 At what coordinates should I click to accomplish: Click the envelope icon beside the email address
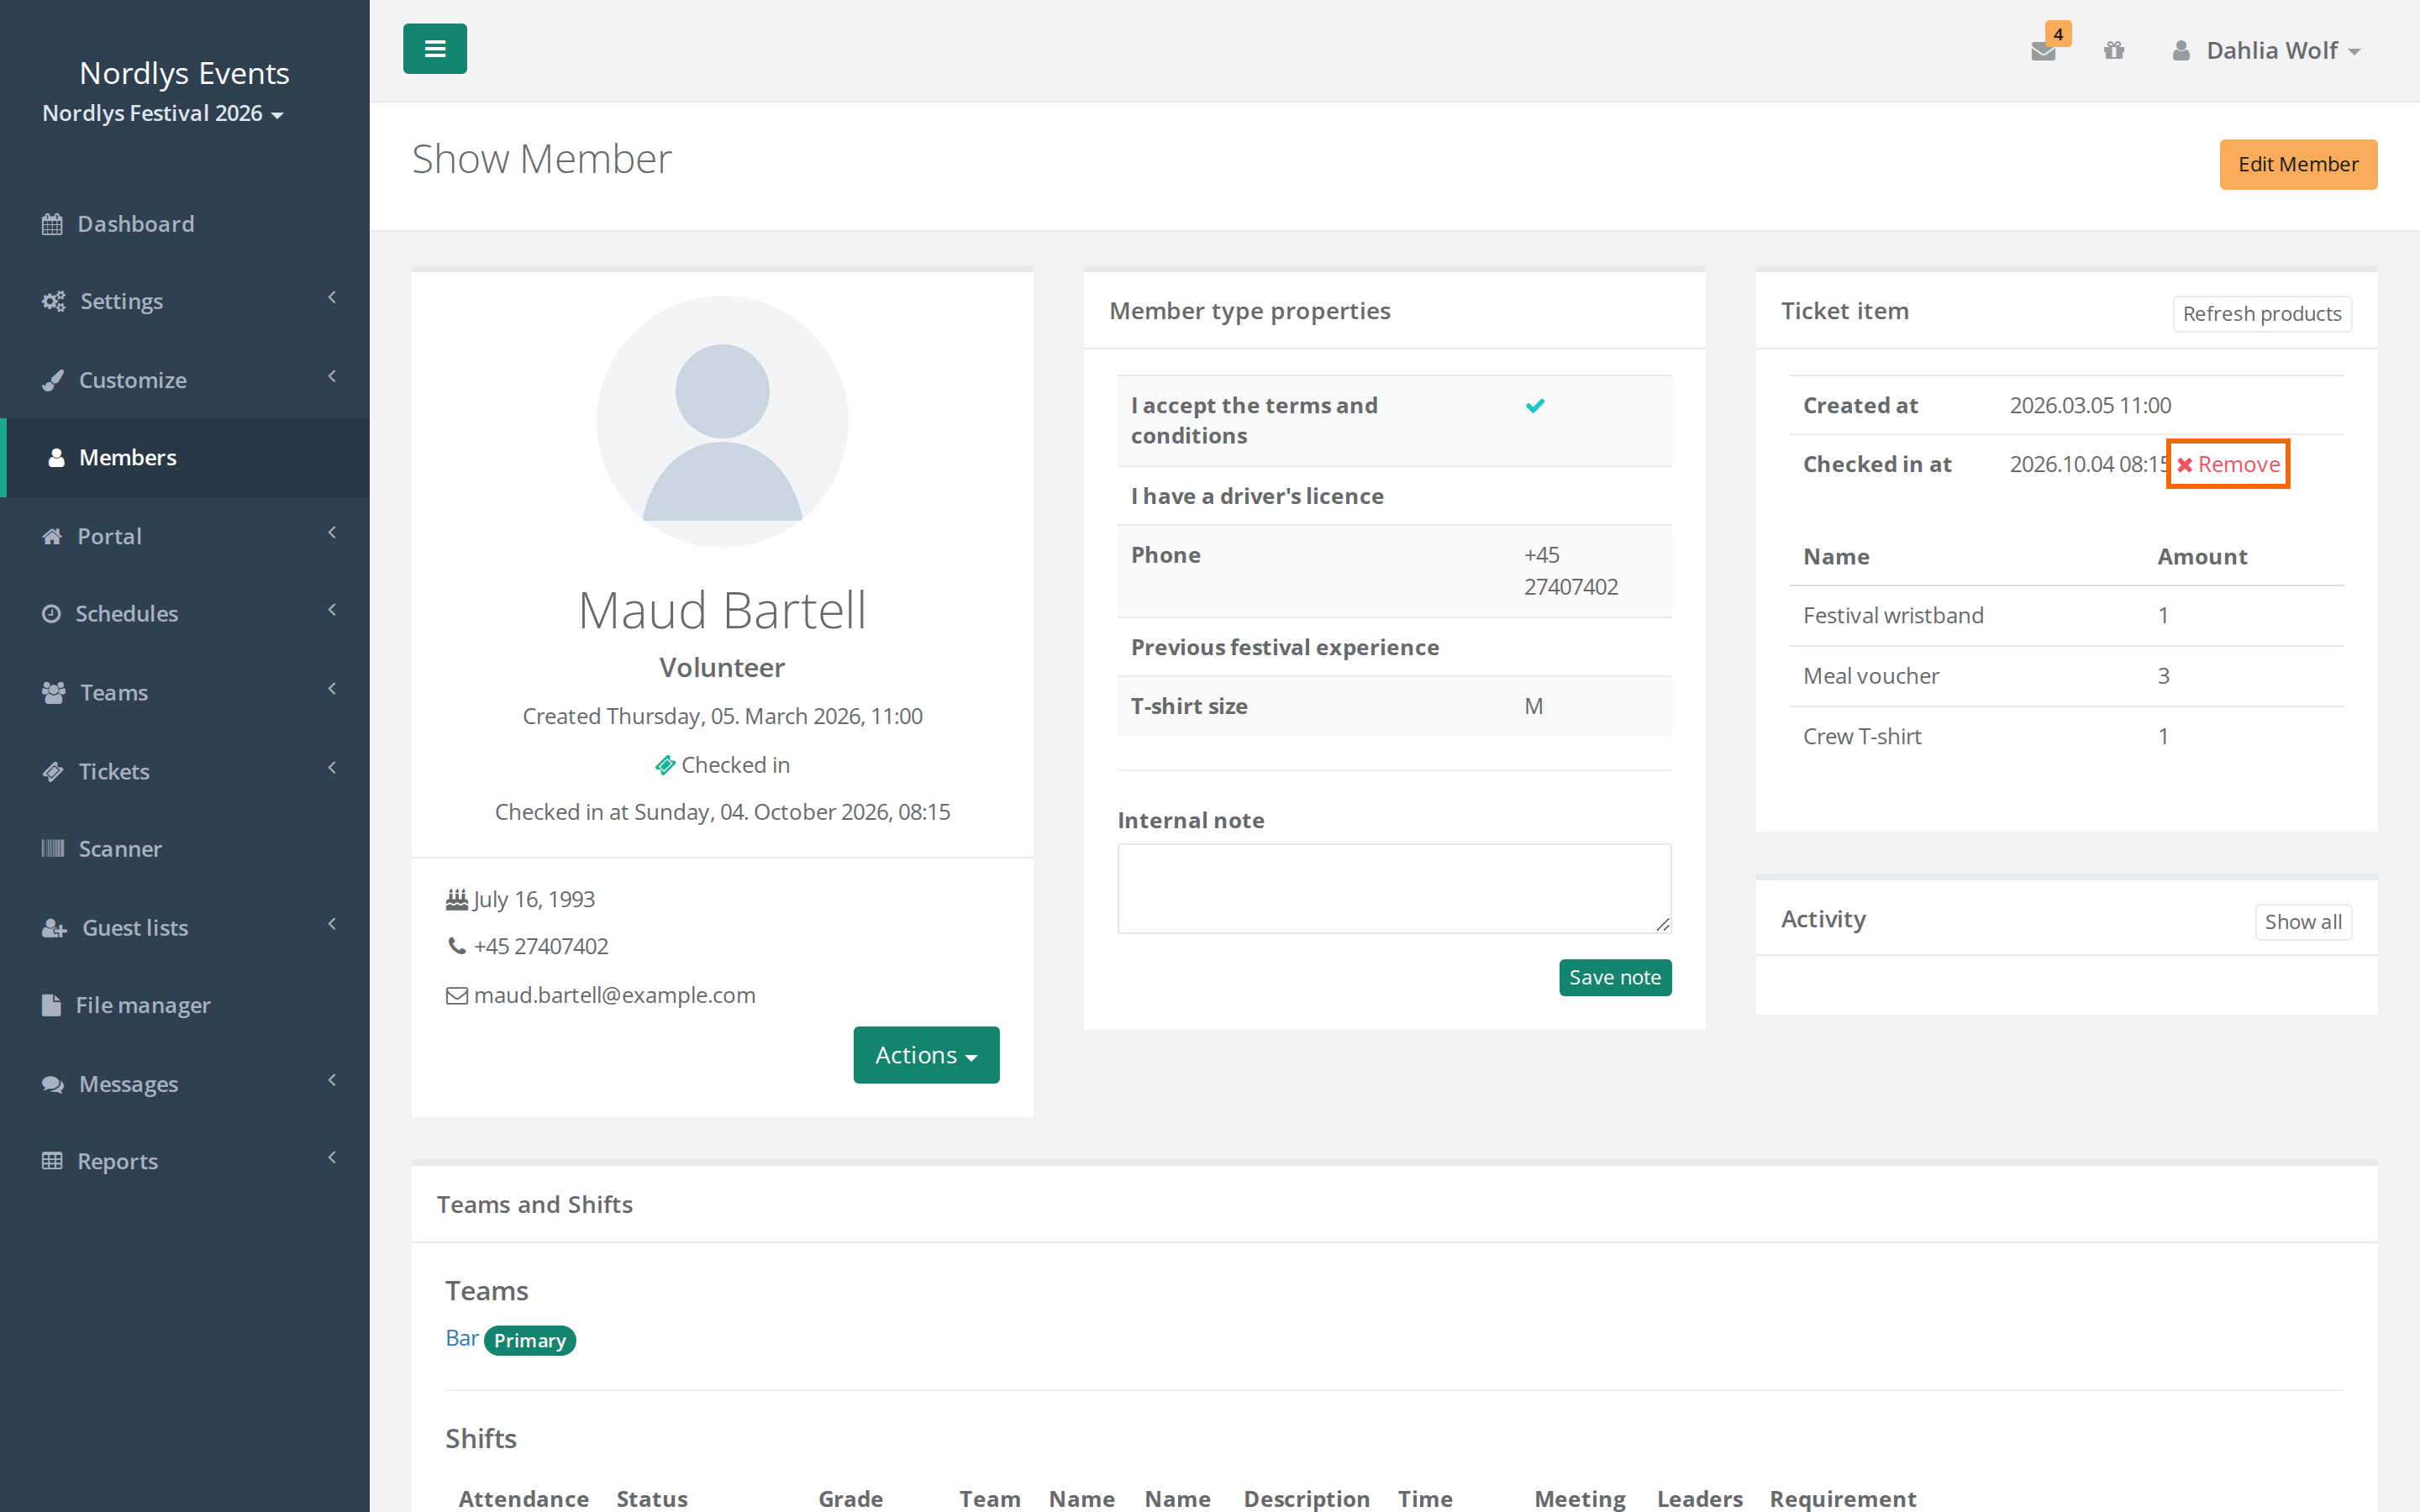pos(457,995)
